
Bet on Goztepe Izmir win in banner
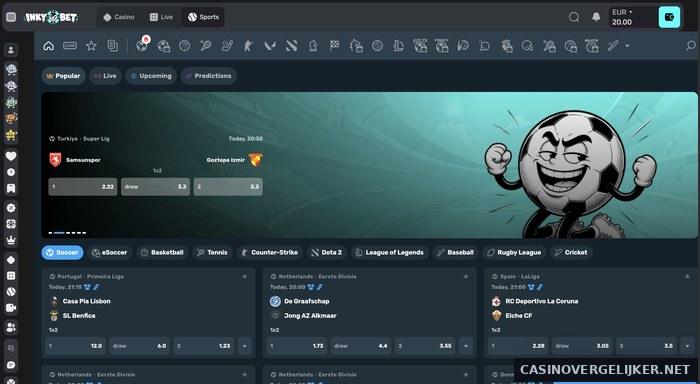228,187
